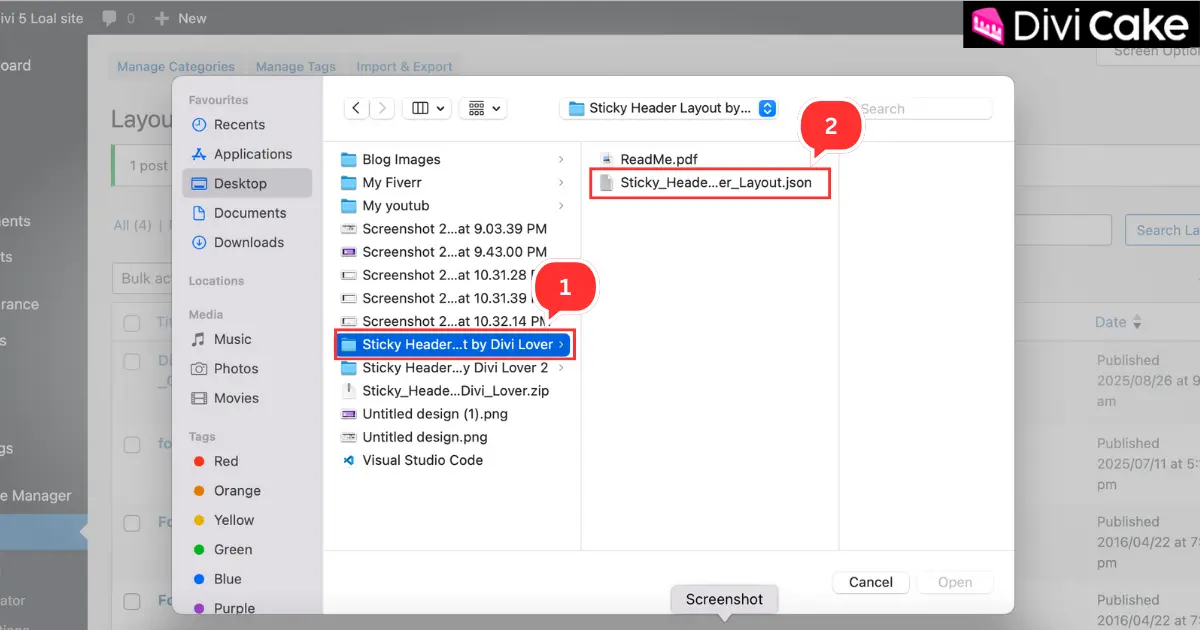Open Manage Tags tab in WordPress
1200x630 pixels.
(296, 67)
